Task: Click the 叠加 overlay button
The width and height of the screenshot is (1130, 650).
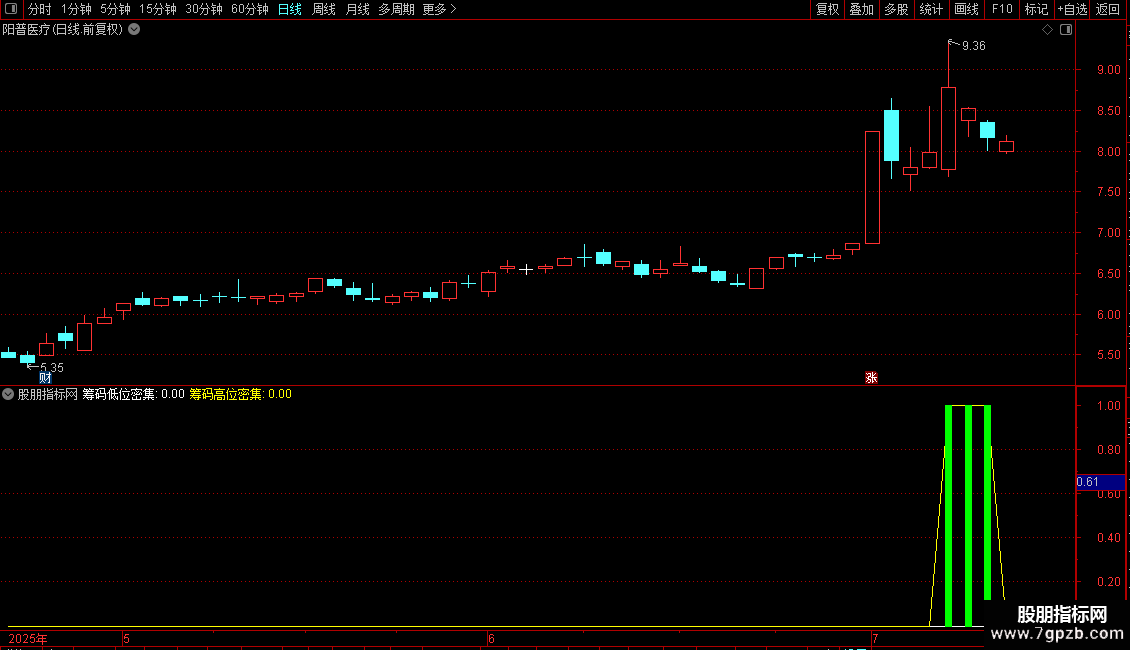Action: click(x=861, y=9)
